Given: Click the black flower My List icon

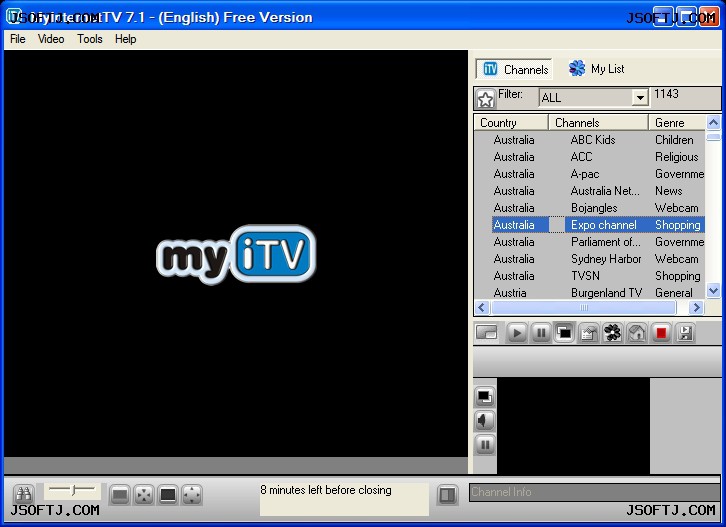Looking at the screenshot, I should (x=613, y=333).
